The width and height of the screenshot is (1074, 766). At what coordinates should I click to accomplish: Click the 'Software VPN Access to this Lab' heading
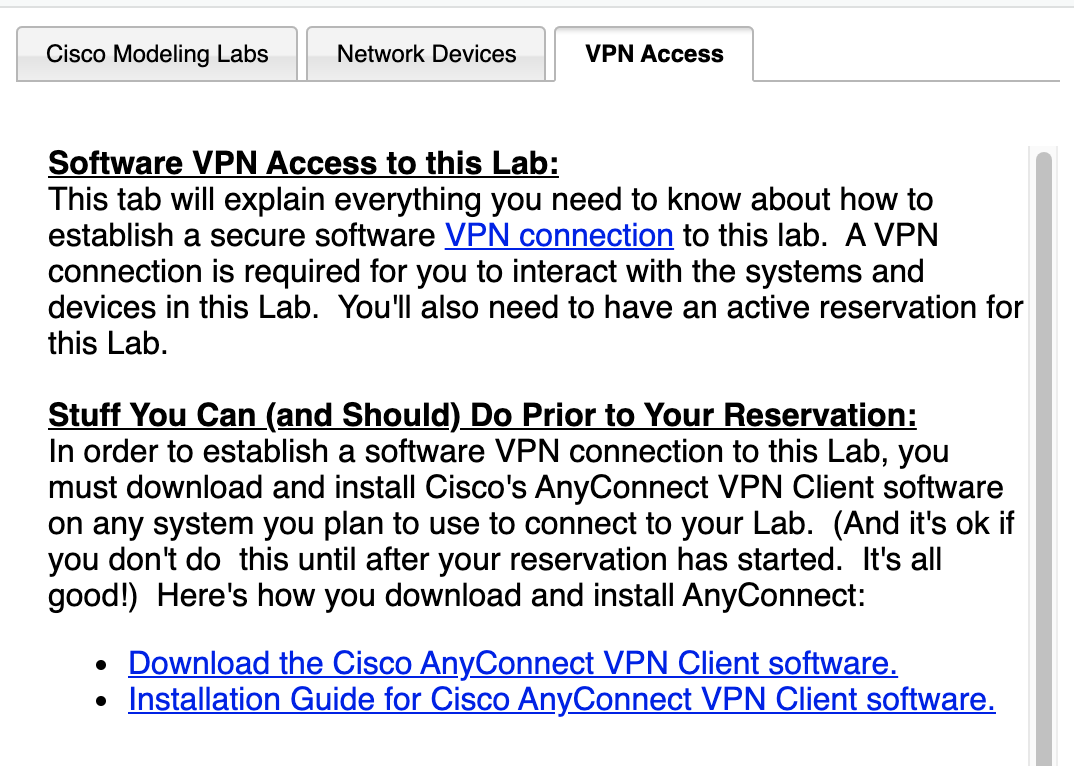[x=304, y=163]
